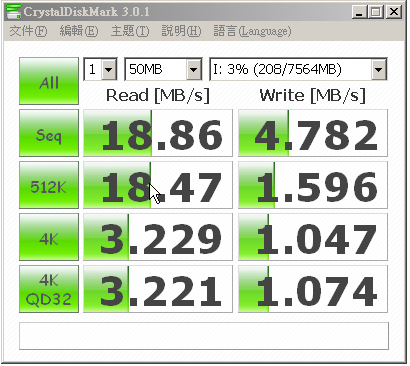Start the 512K test

point(49,185)
